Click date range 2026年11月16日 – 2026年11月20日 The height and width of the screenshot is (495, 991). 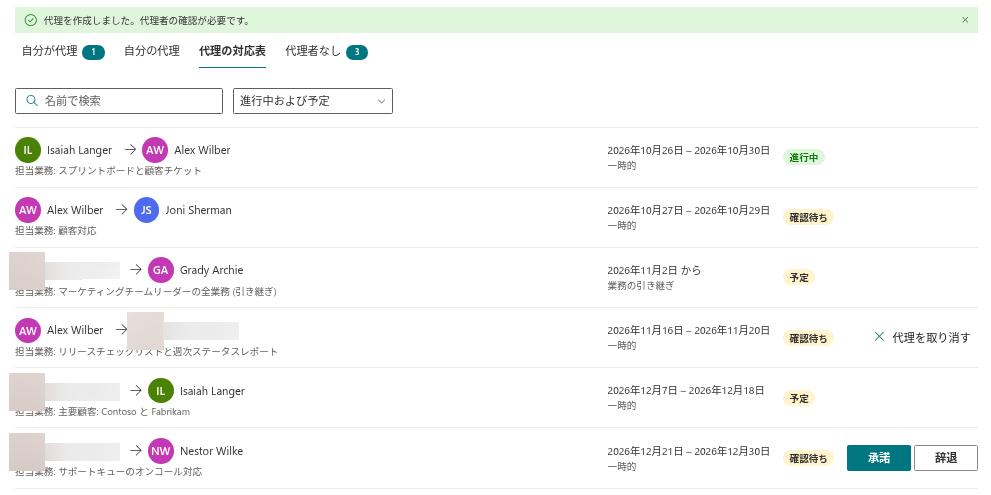[688, 331]
